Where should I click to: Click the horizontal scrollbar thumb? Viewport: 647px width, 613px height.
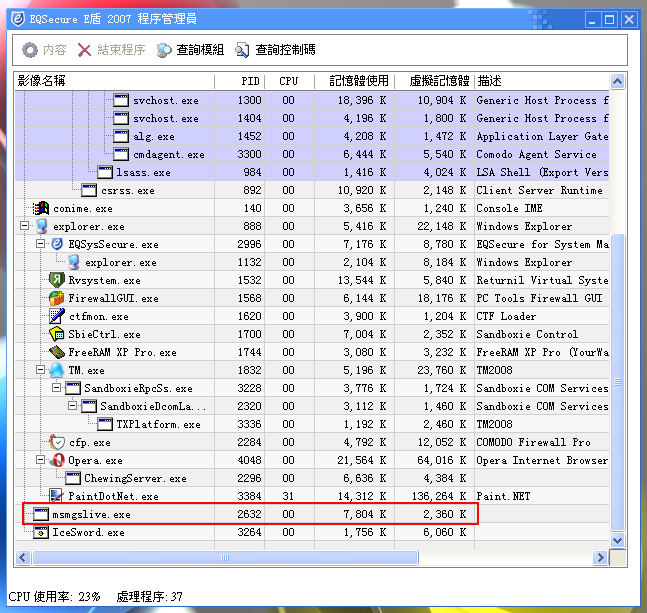[225, 558]
